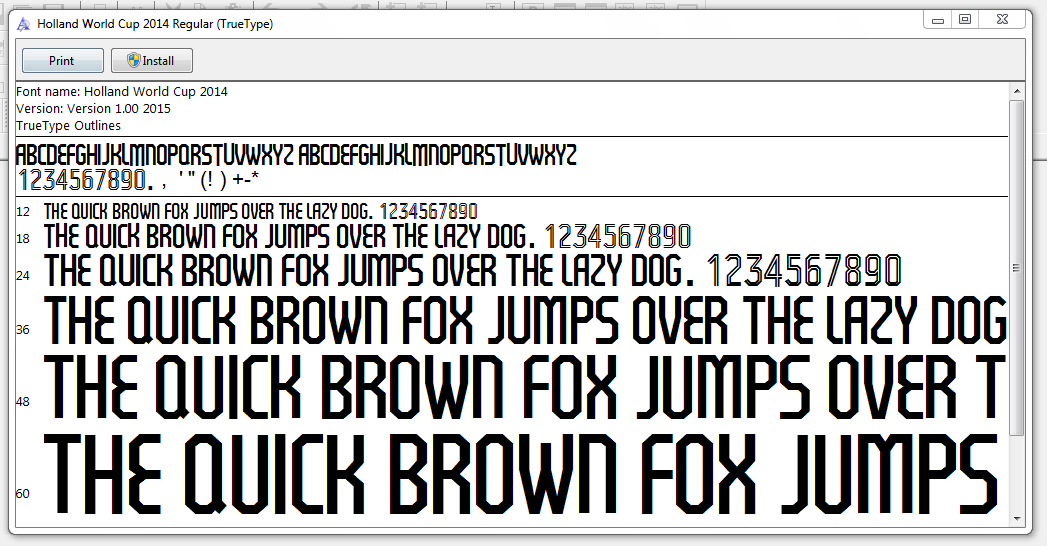Click the 48 point pangram sample line
The width and height of the screenshot is (1047, 546).
click(526, 388)
